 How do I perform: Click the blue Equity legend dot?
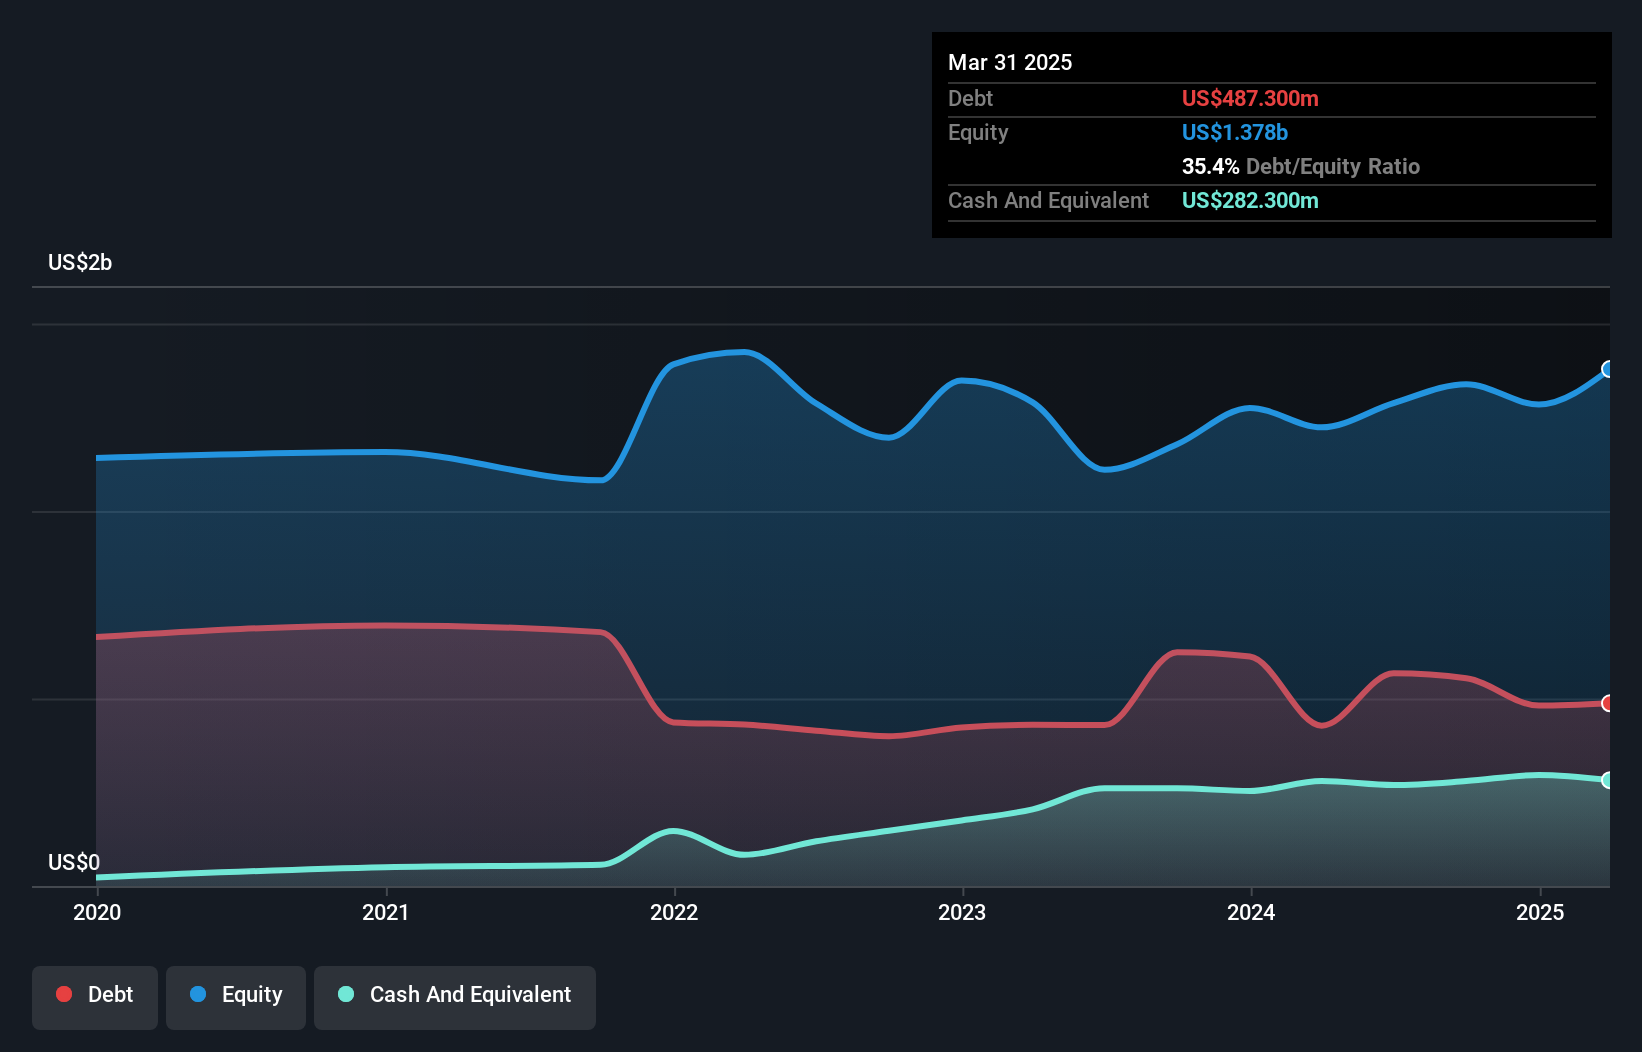click(198, 994)
